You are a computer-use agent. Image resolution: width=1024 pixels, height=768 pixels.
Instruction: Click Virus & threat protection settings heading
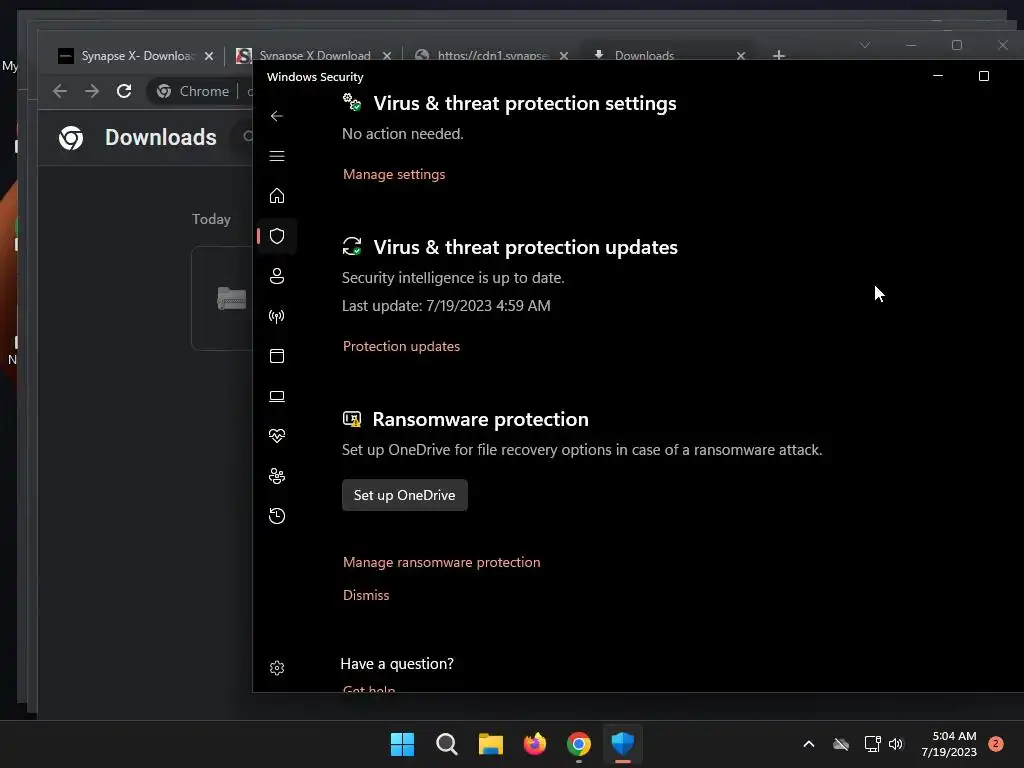tap(524, 103)
